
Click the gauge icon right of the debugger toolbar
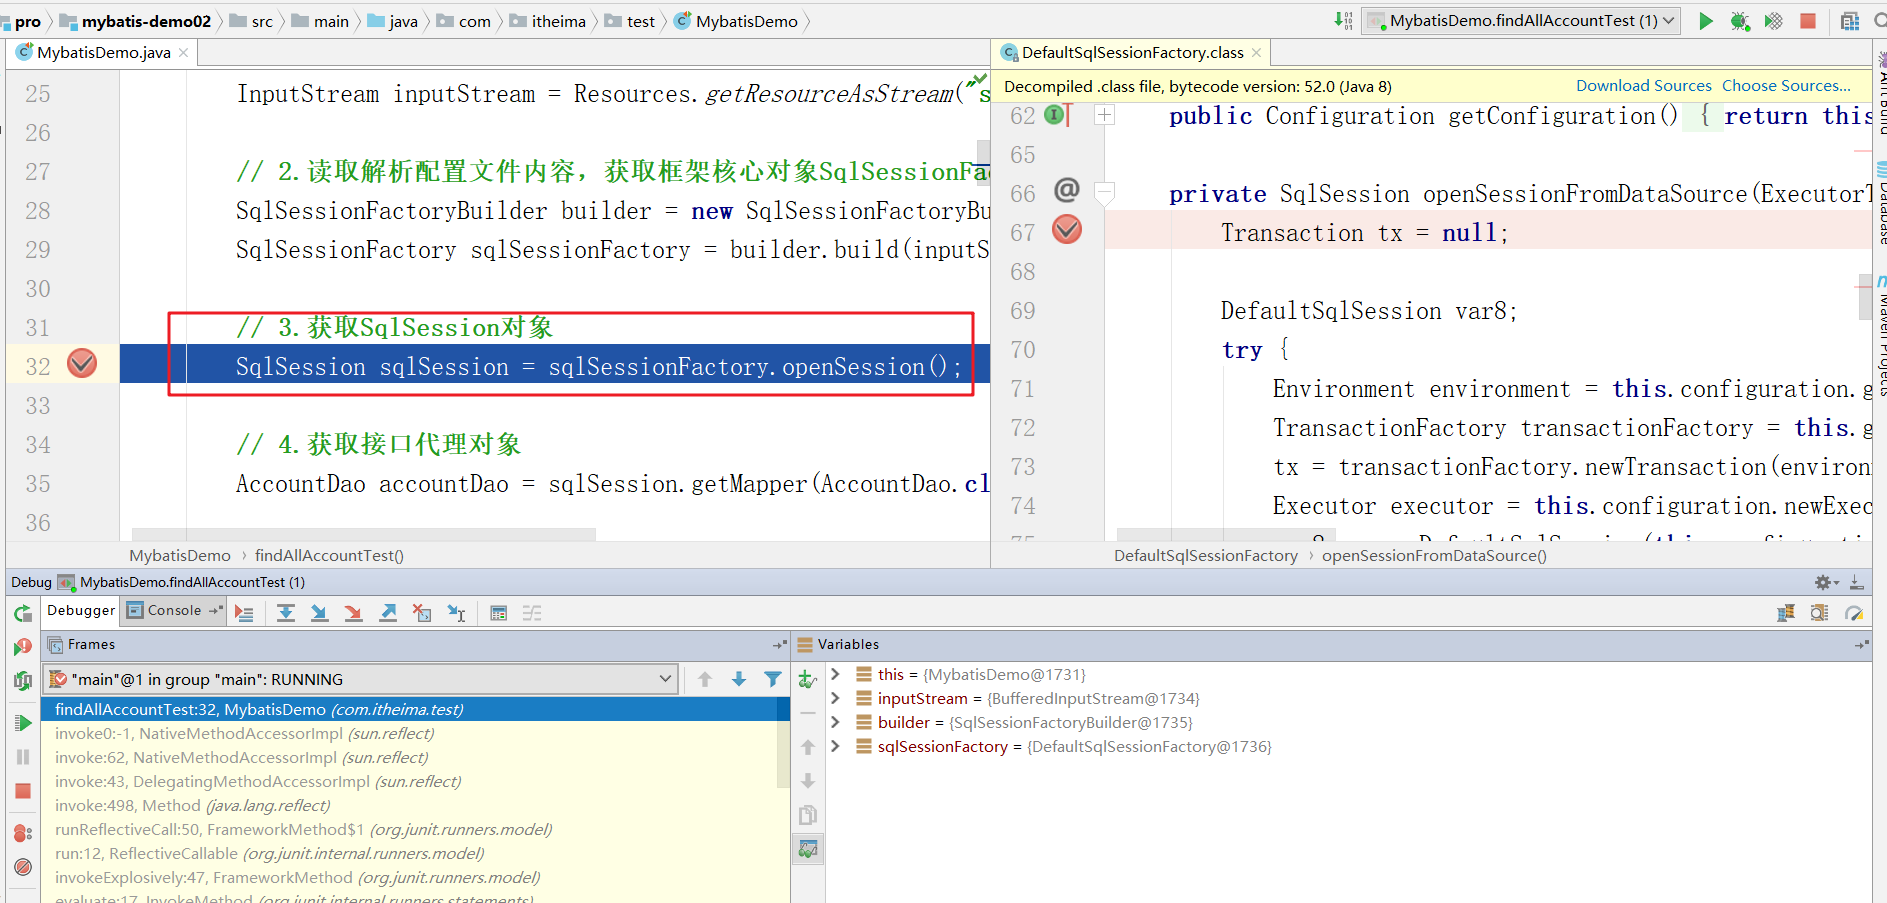[x=1854, y=613]
